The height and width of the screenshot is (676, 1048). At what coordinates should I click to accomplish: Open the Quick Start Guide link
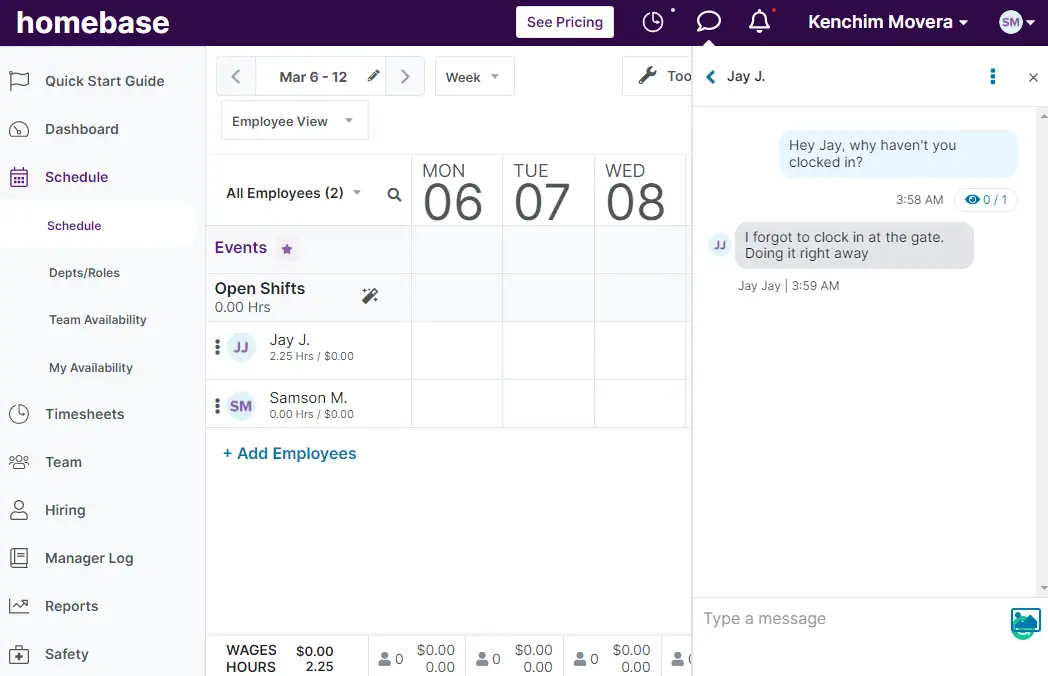point(104,81)
